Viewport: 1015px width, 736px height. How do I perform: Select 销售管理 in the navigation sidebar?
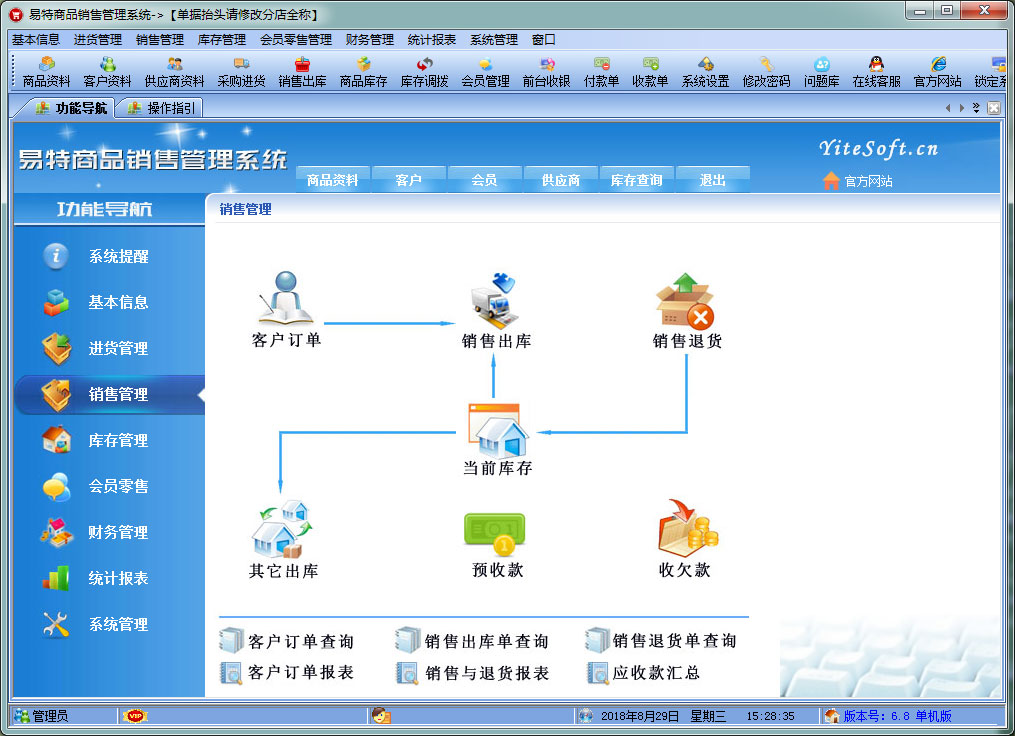coord(109,394)
